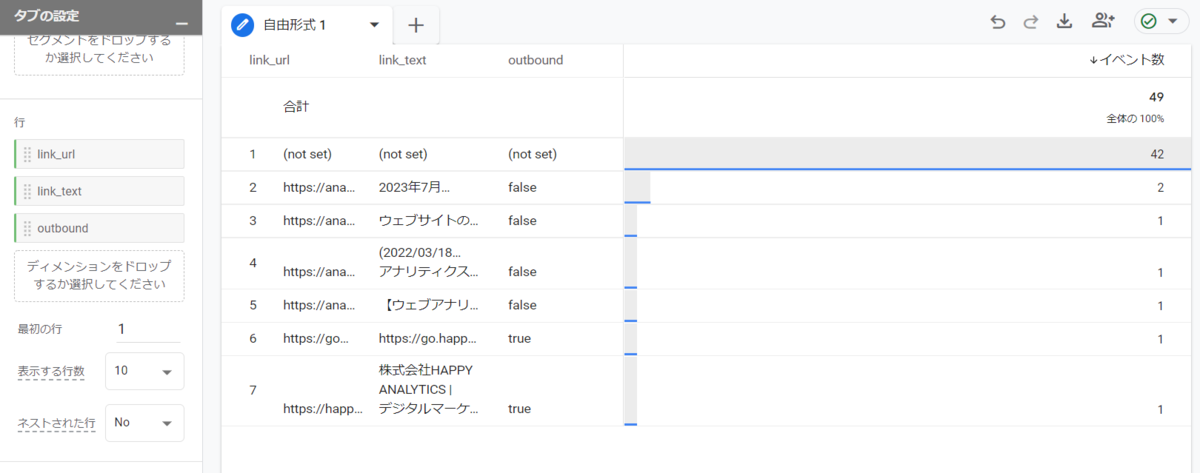
Task: Open share with users icon
Action: 1103,22
